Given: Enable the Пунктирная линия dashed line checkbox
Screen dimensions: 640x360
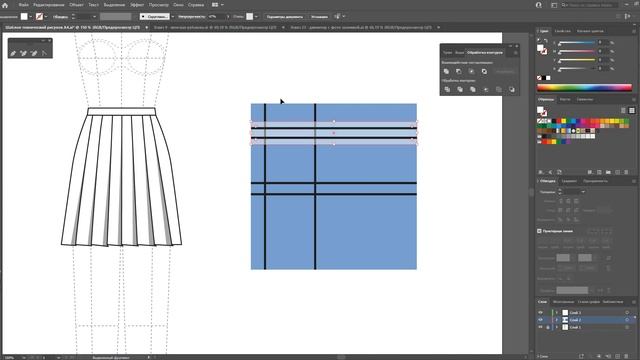Looking at the screenshot, I should tap(539, 231).
